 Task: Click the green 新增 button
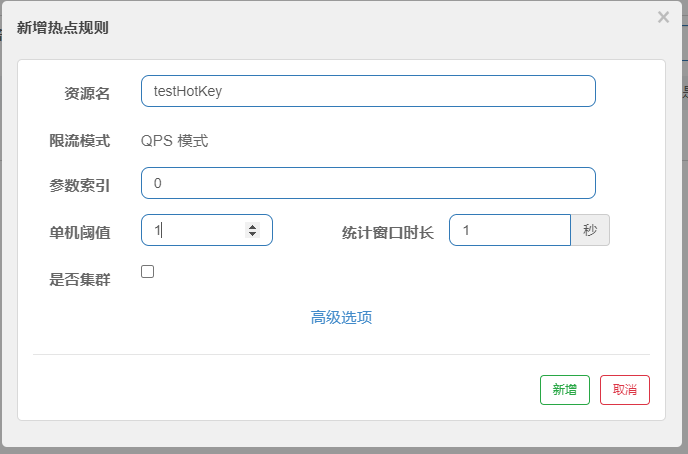click(565, 390)
